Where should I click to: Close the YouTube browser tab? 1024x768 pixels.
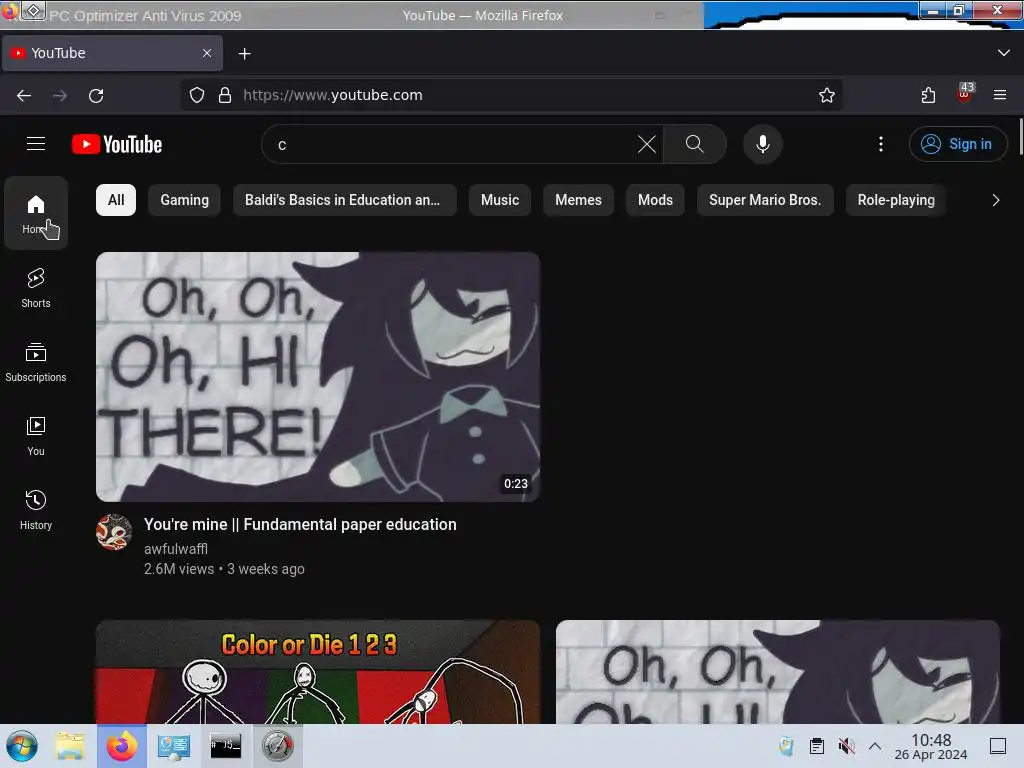[x=207, y=53]
